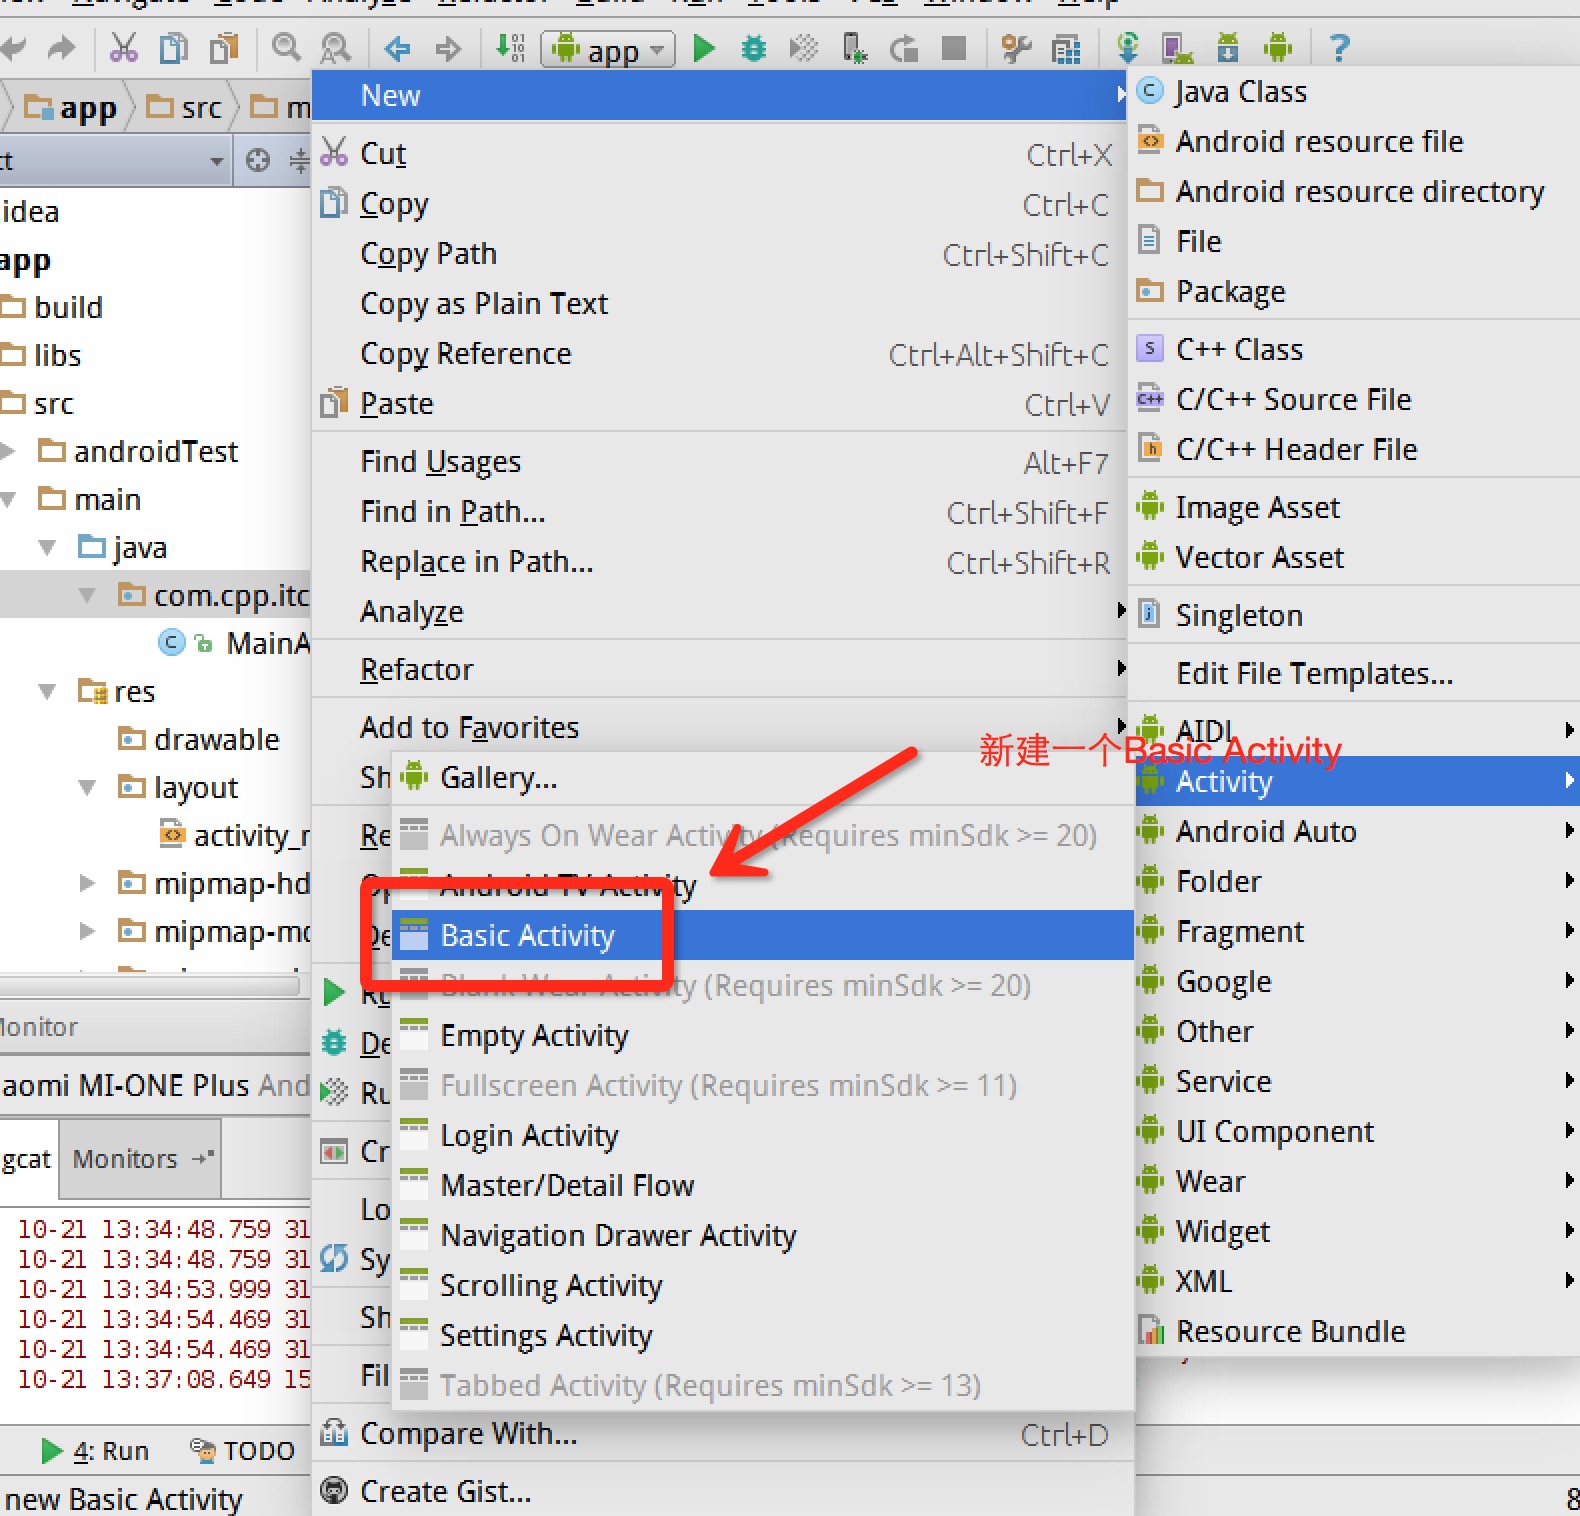Open the TODO tool window tab
Viewport: 1580px width, 1516px height.
tap(242, 1450)
